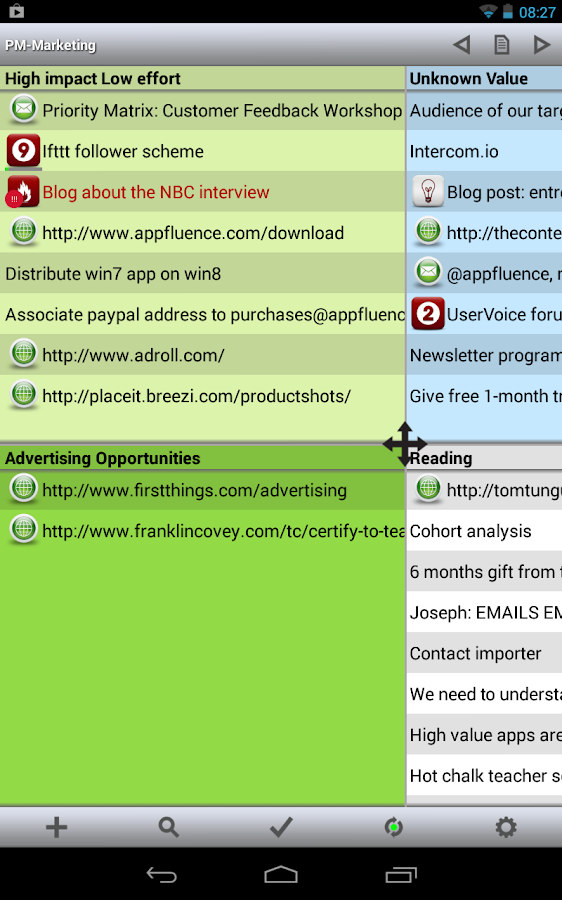Tap lightbulb icon beside Blog post: entre
Viewport: 562px width, 900px height.
(x=428, y=191)
